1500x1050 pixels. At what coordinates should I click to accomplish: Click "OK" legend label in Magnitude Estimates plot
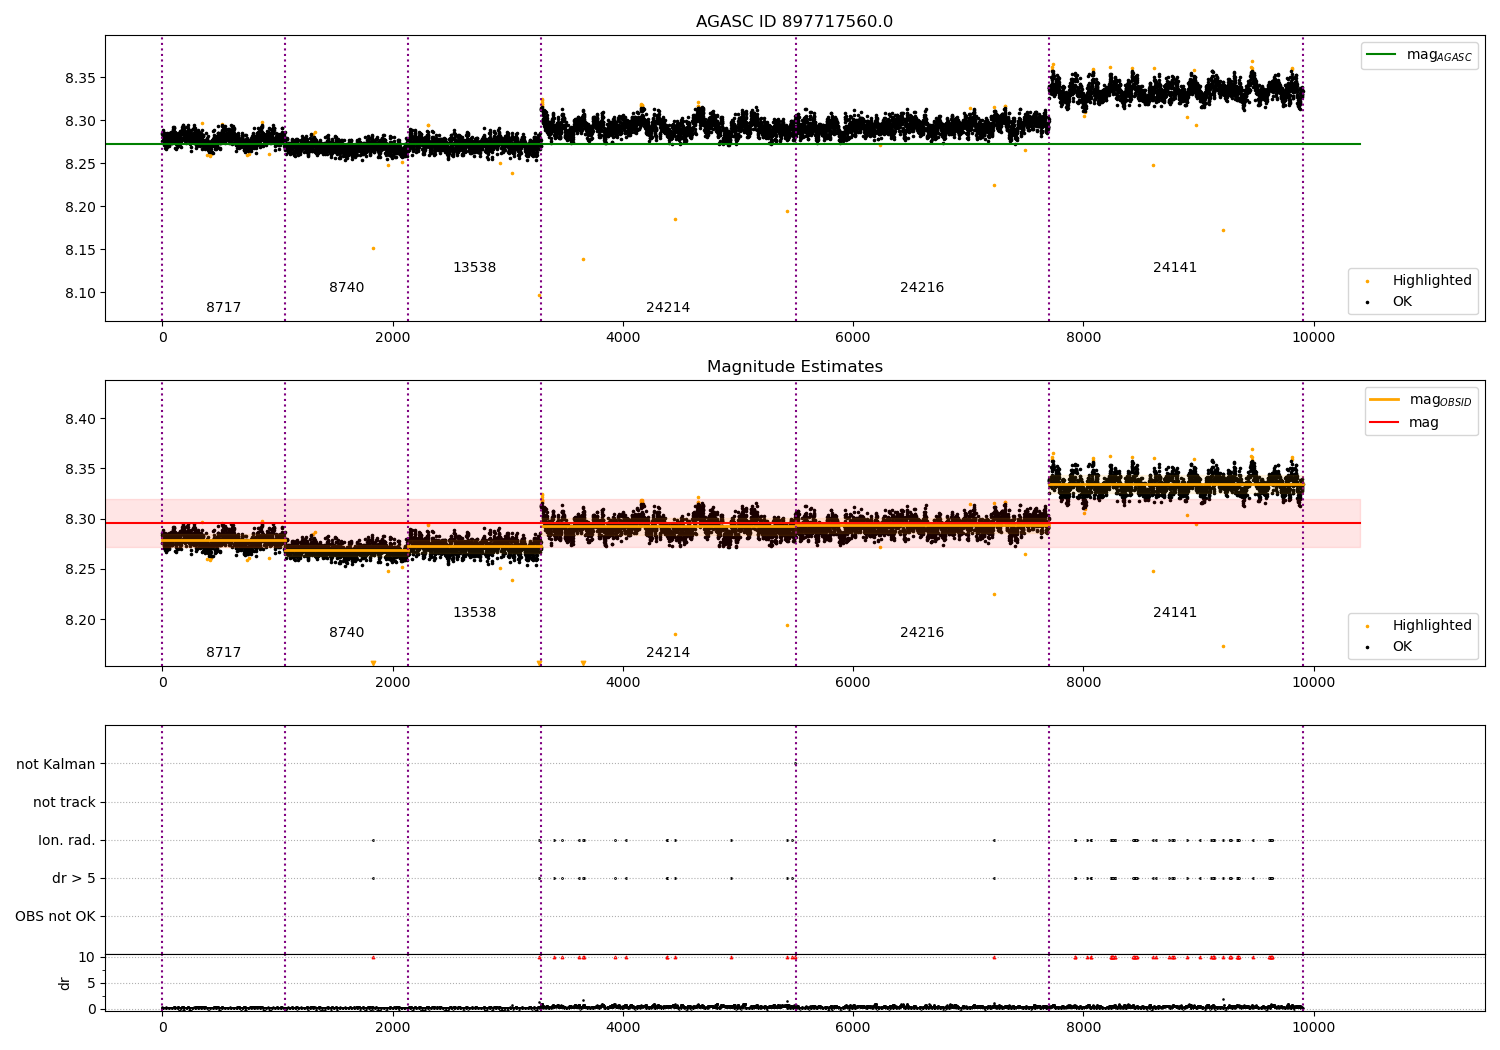[1402, 646]
